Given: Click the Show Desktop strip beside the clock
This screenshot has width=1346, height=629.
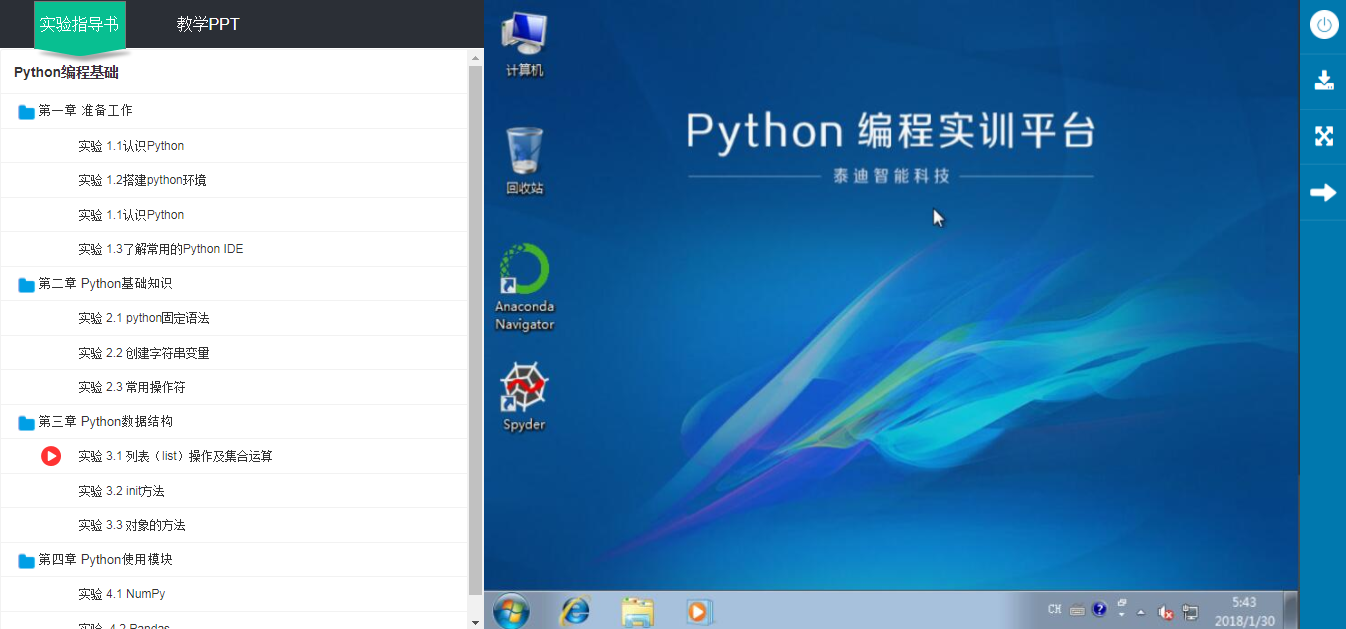Looking at the screenshot, I should (x=1291, y=610).
